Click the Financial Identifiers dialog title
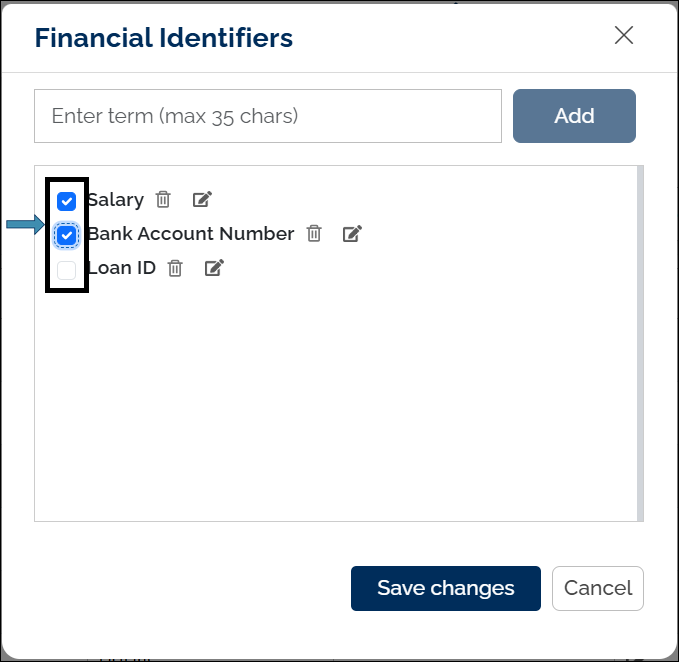Screen dimensions: 679x662 pos(163,38)
